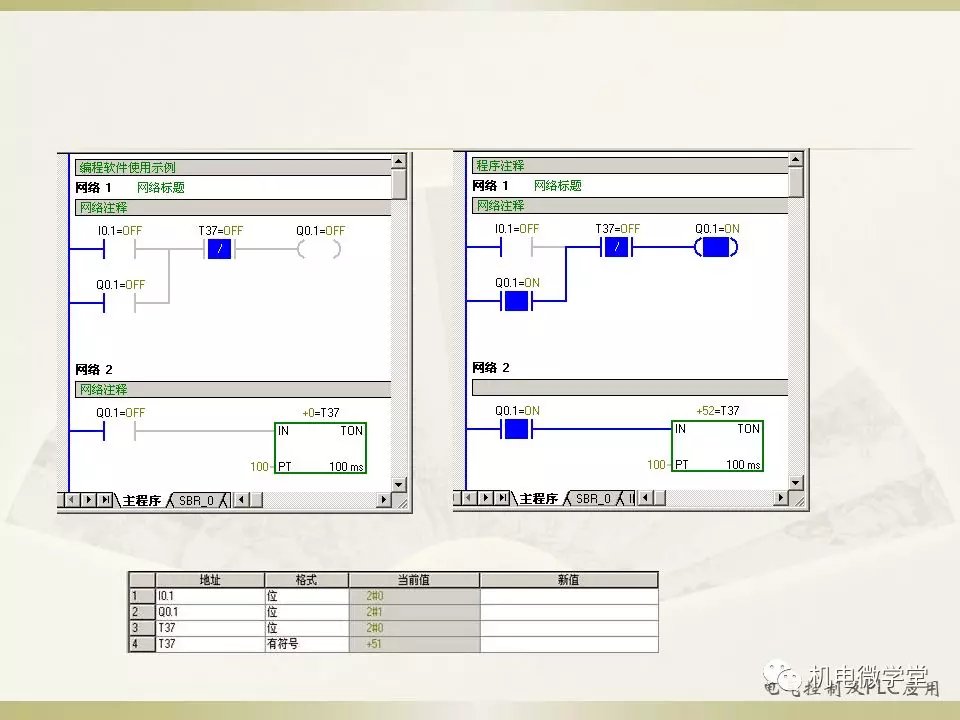Click the 地址 column header in status table
The height and width of the screenshot is (720, 960).
click(x=210, y=580)
